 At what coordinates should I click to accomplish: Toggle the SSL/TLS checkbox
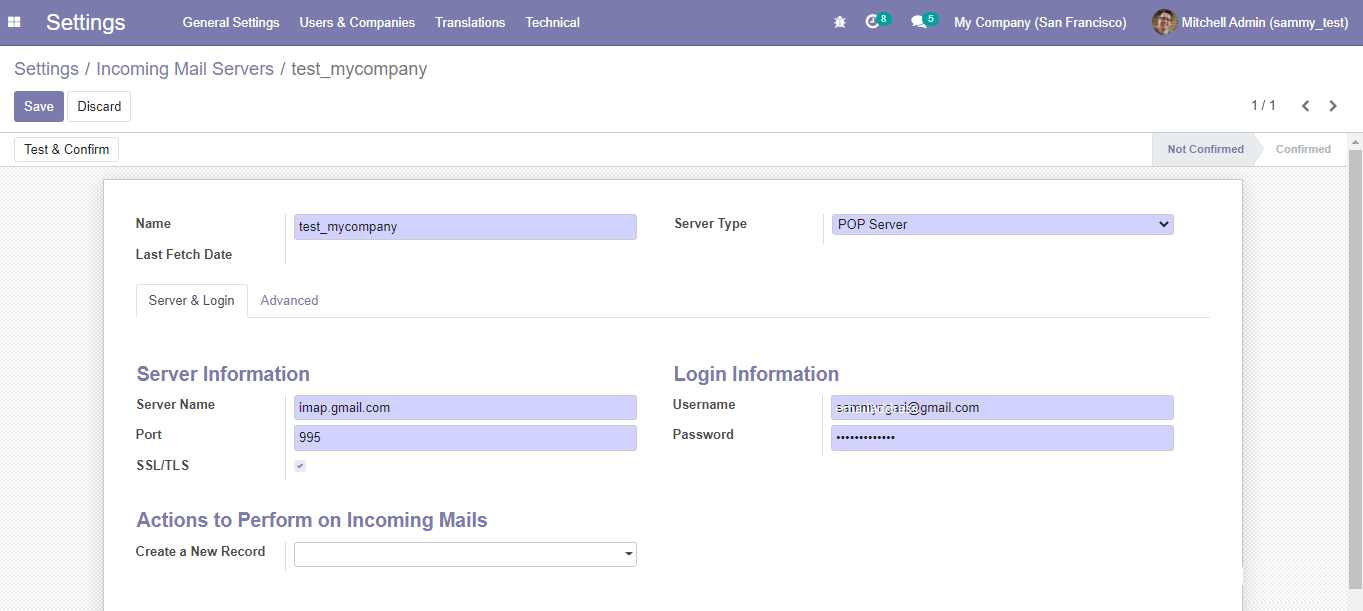coord(300,466)
